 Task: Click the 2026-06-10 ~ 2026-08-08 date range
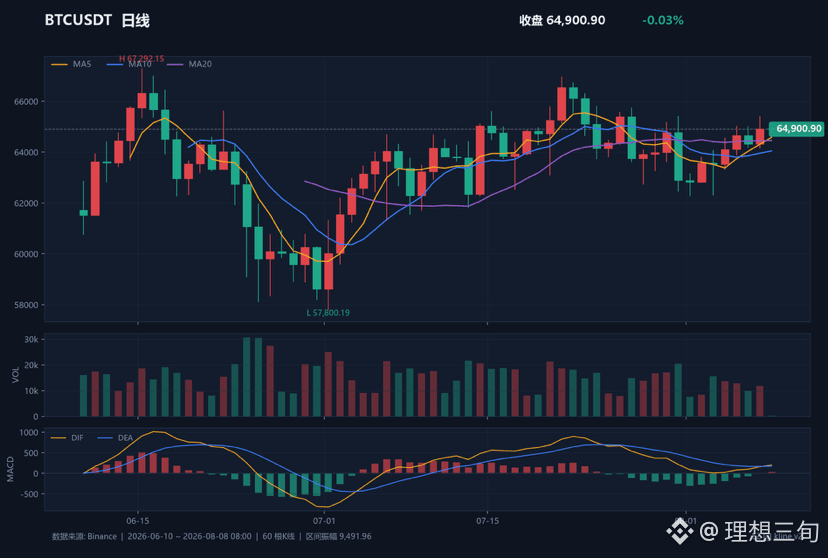[190, 536]
